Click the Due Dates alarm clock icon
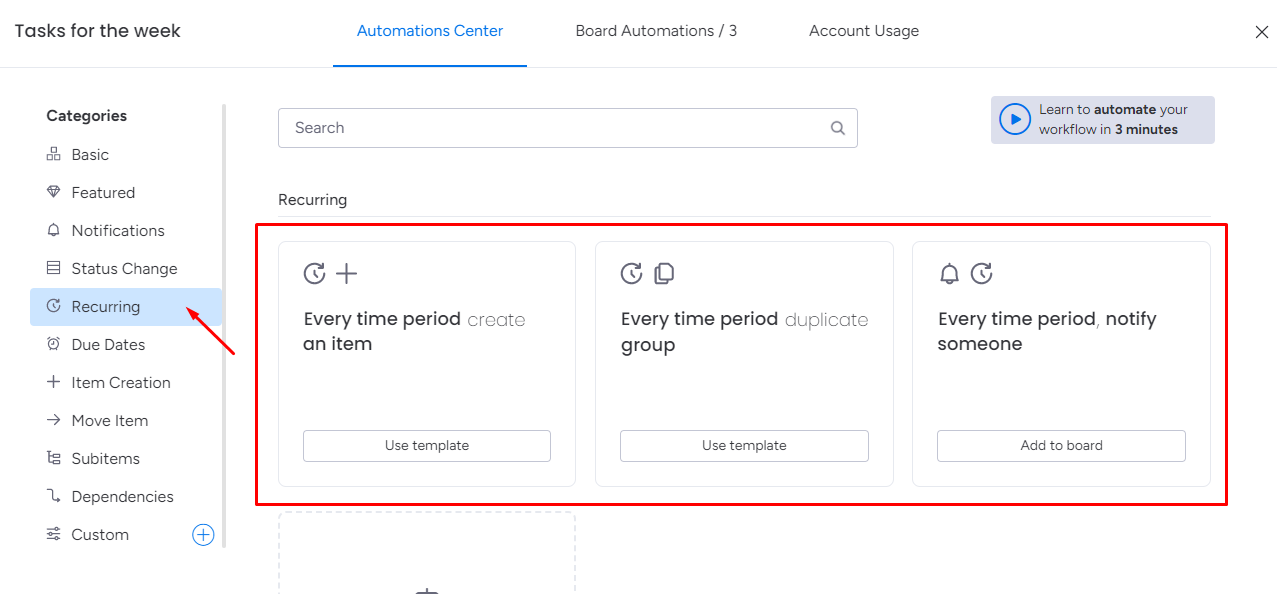This screenshot has height=594, width=1277. pos(54,345)
